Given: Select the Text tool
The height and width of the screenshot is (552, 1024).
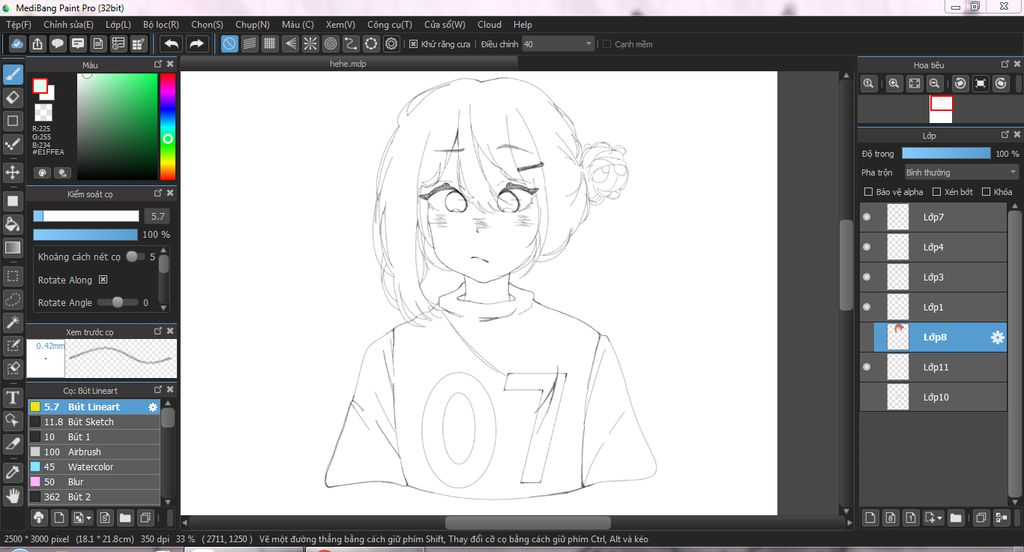Looking at the screenshot, I should (12, 397).
